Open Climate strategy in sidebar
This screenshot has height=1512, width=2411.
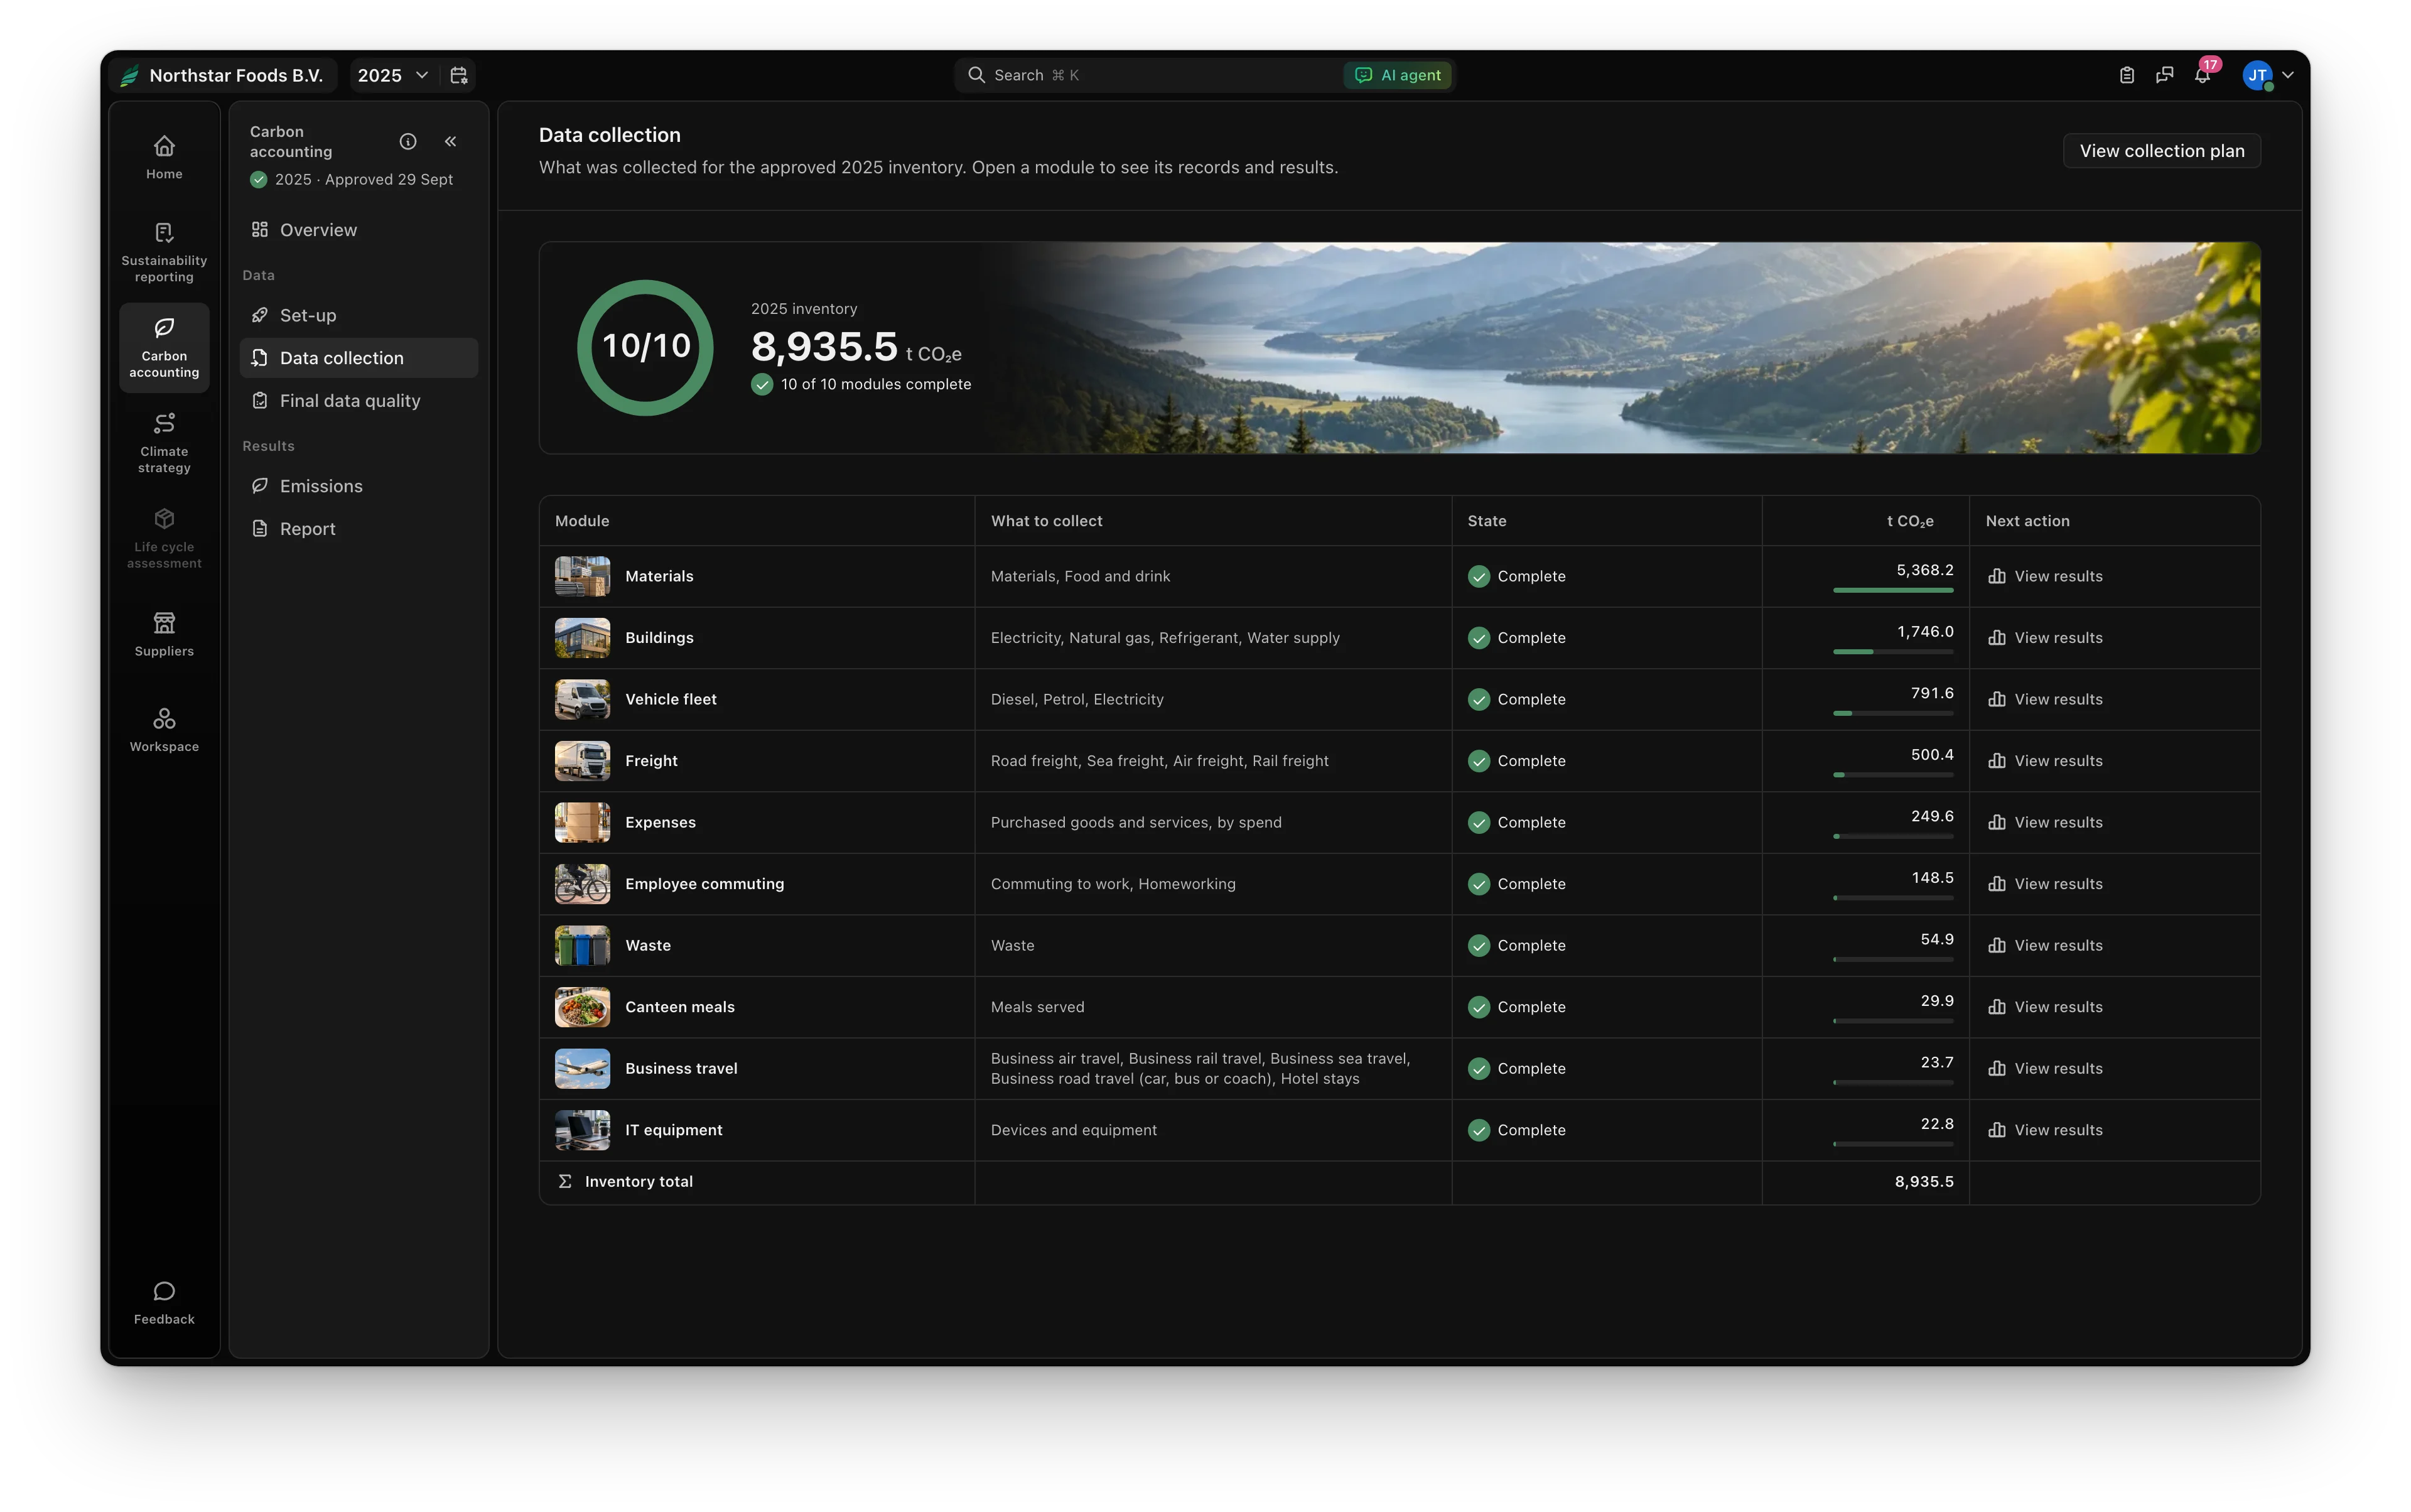coord(164,443)
